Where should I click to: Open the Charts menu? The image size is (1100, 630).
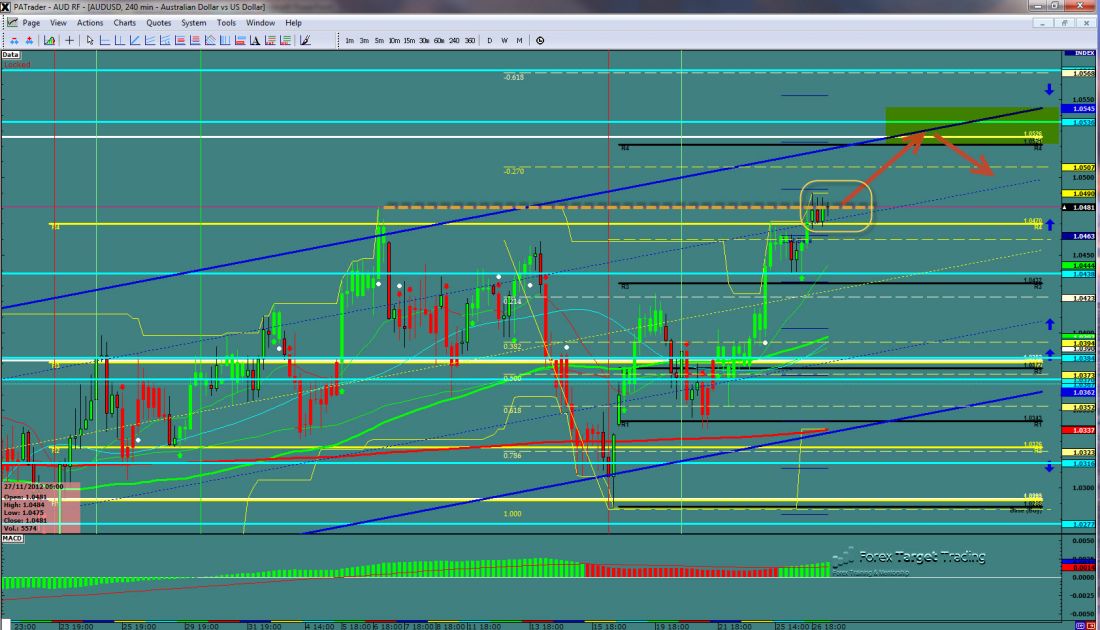(x=125, y=22)
